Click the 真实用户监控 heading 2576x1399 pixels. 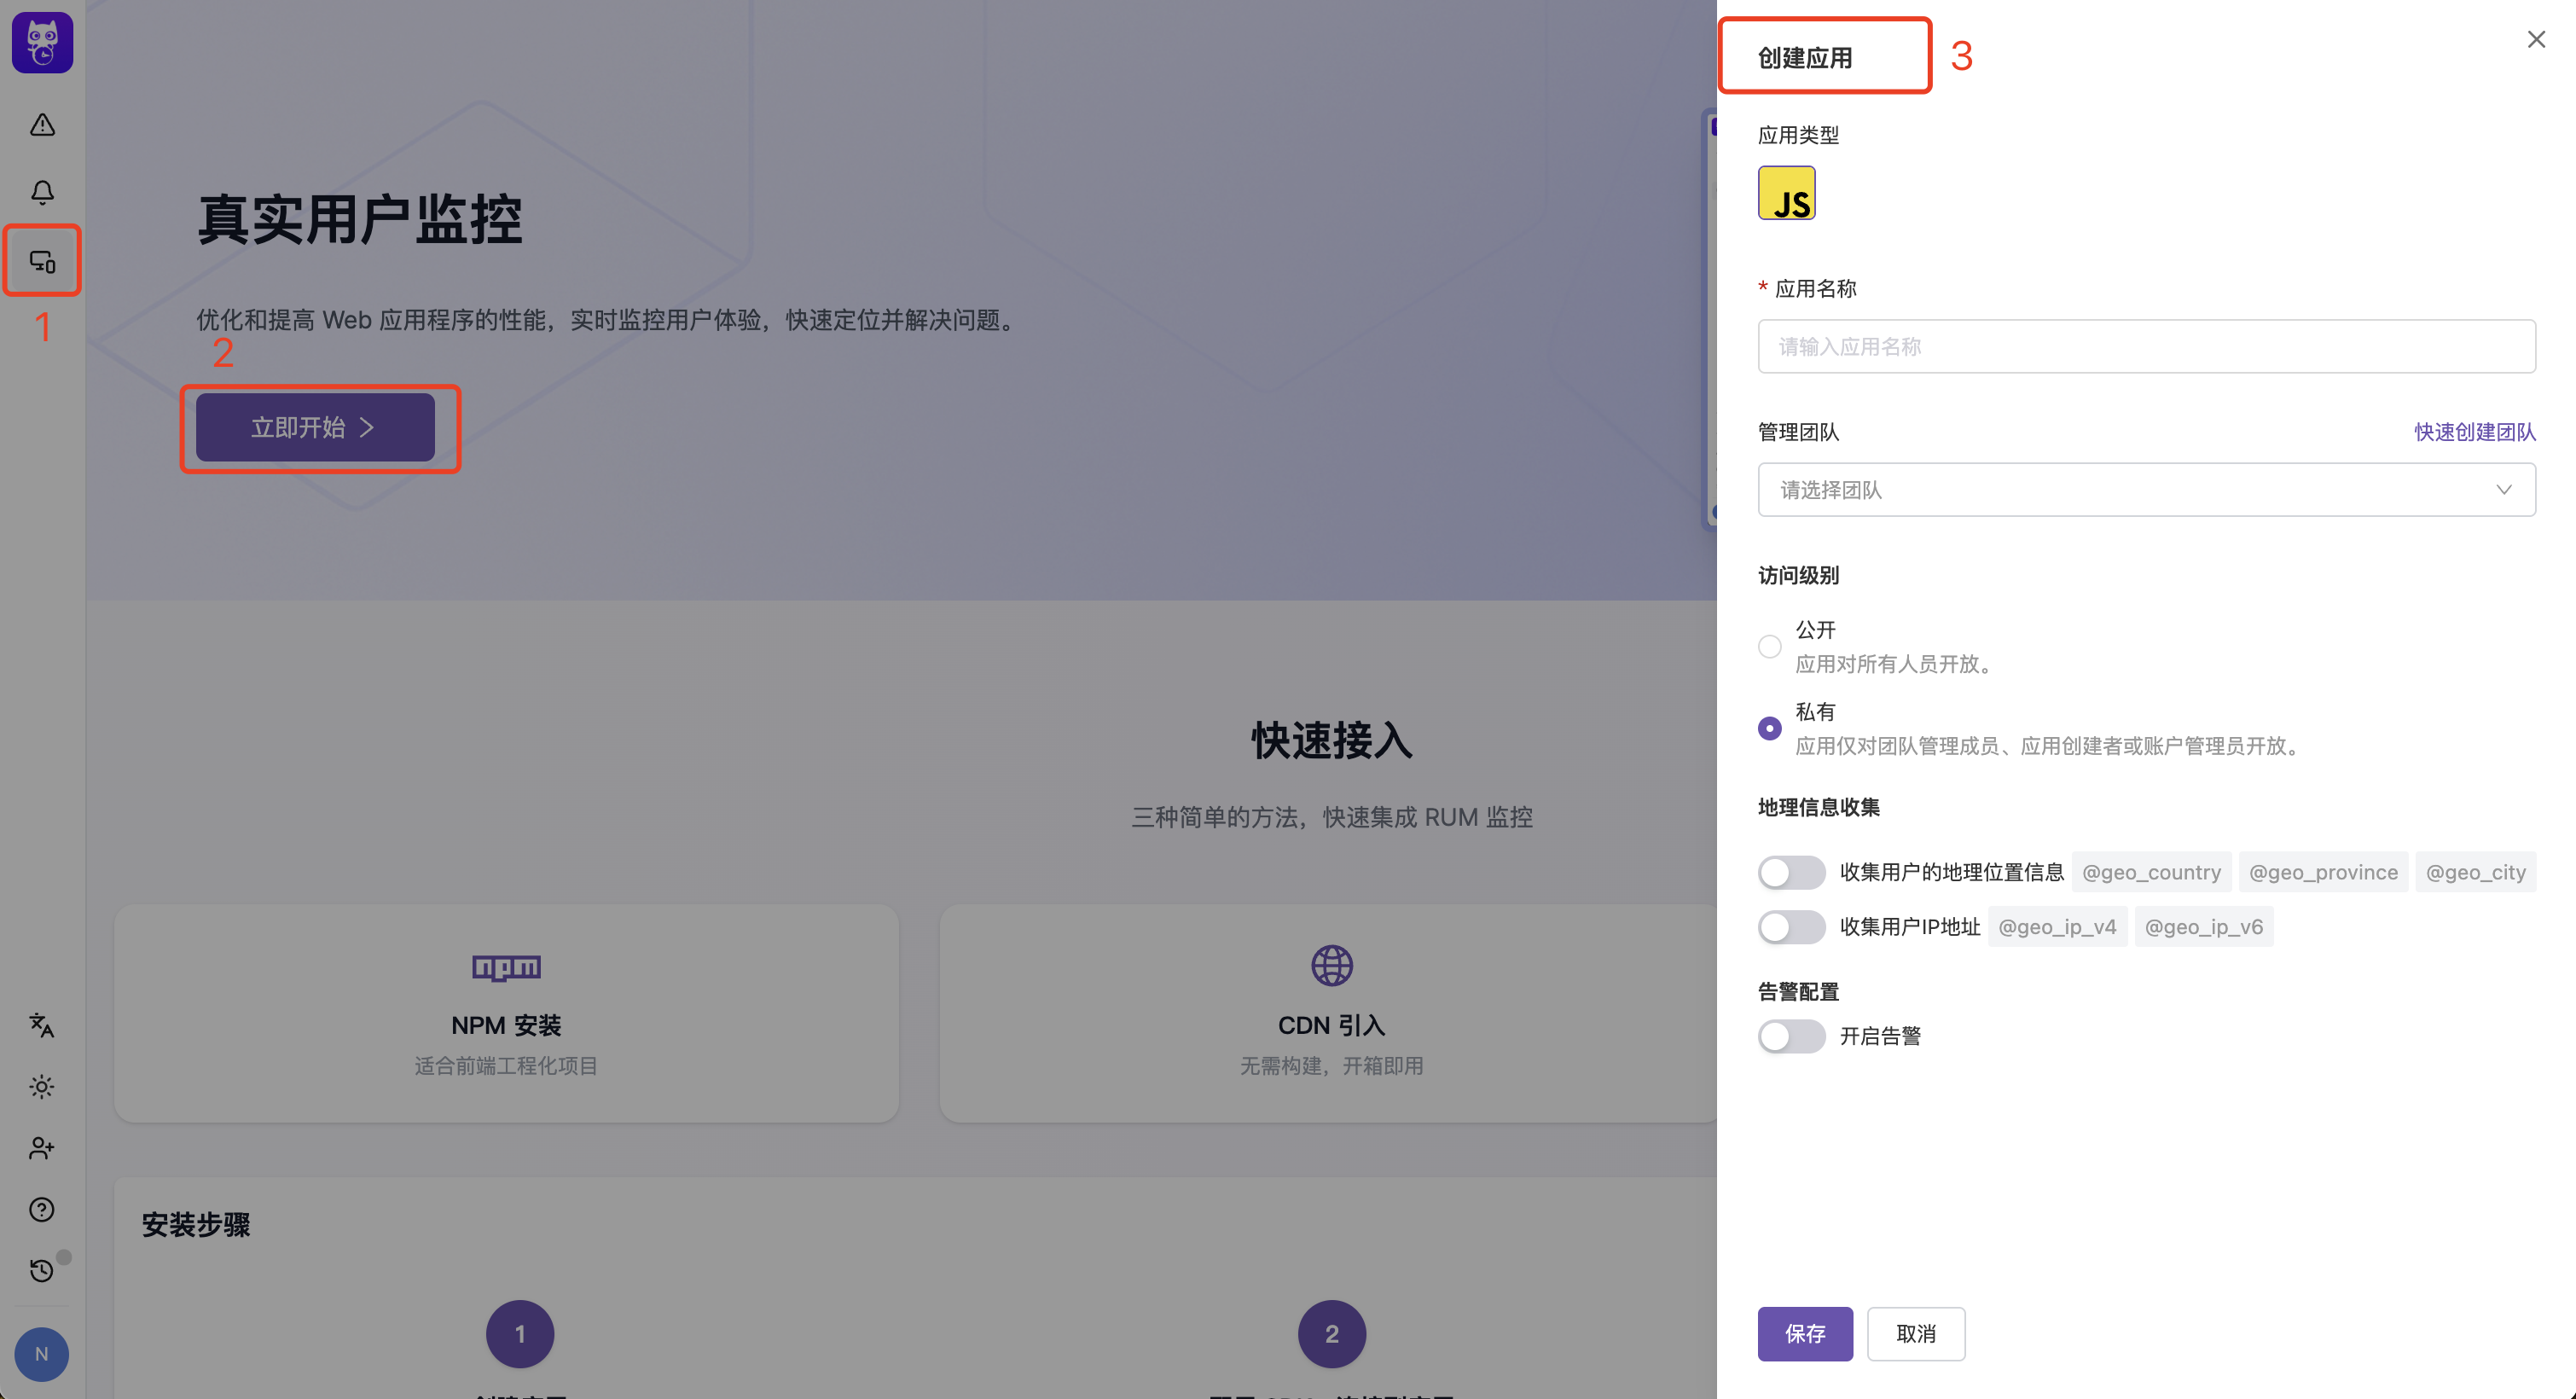tap(360, 219)
